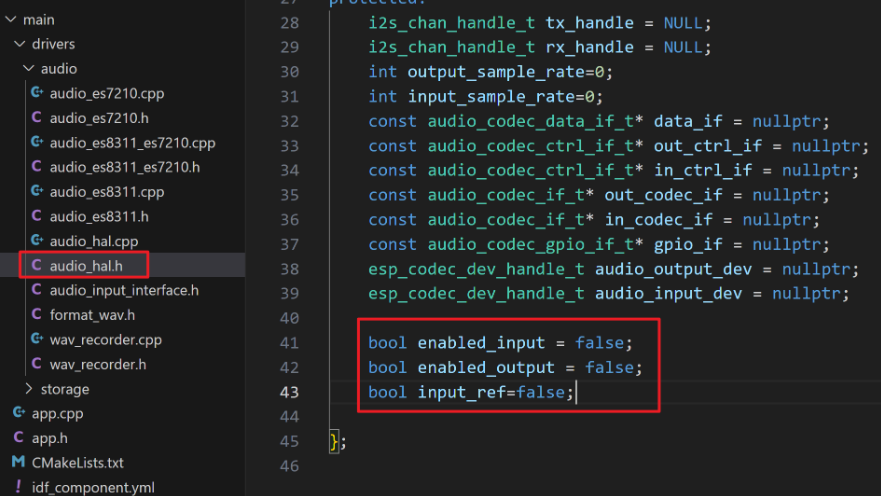This screenshot has height=496, width=881.
Task: Click C icon of audio_es8311_es7210.h
Action: pyautogui.click(x=37, y=166)
